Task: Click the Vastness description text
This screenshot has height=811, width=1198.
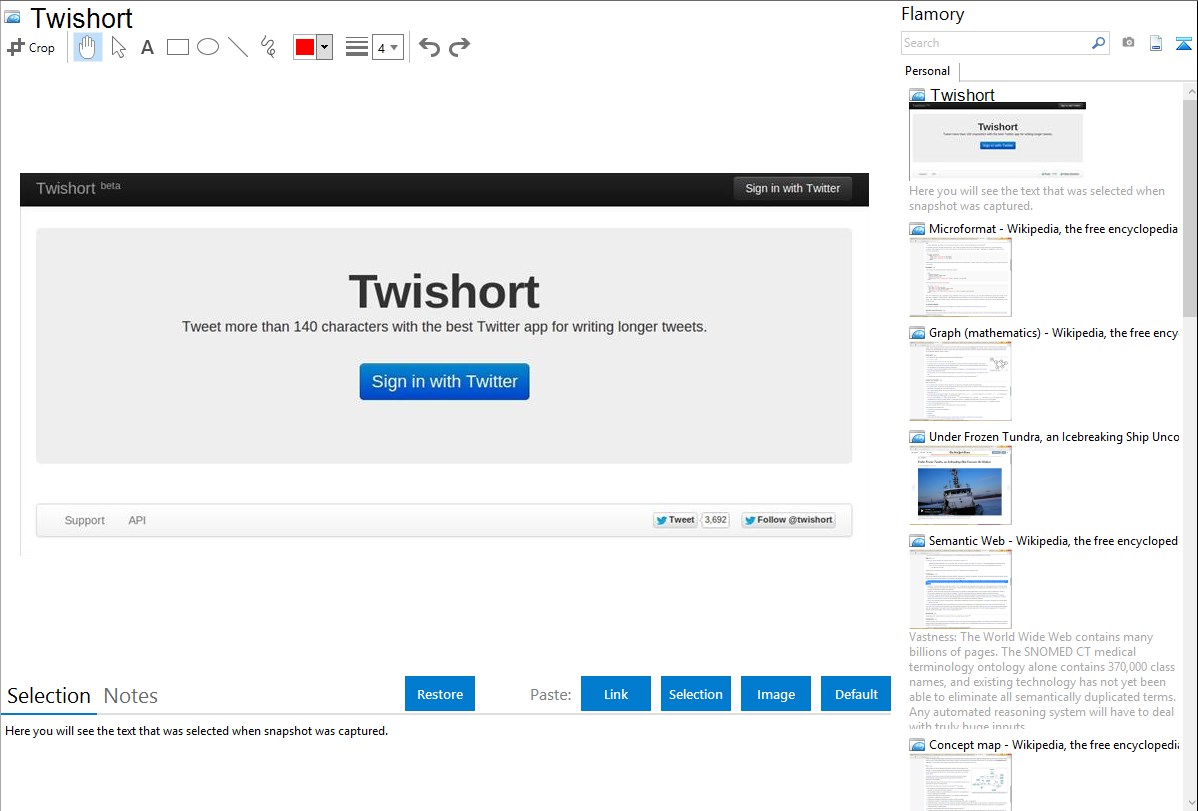Action: 1042,681
